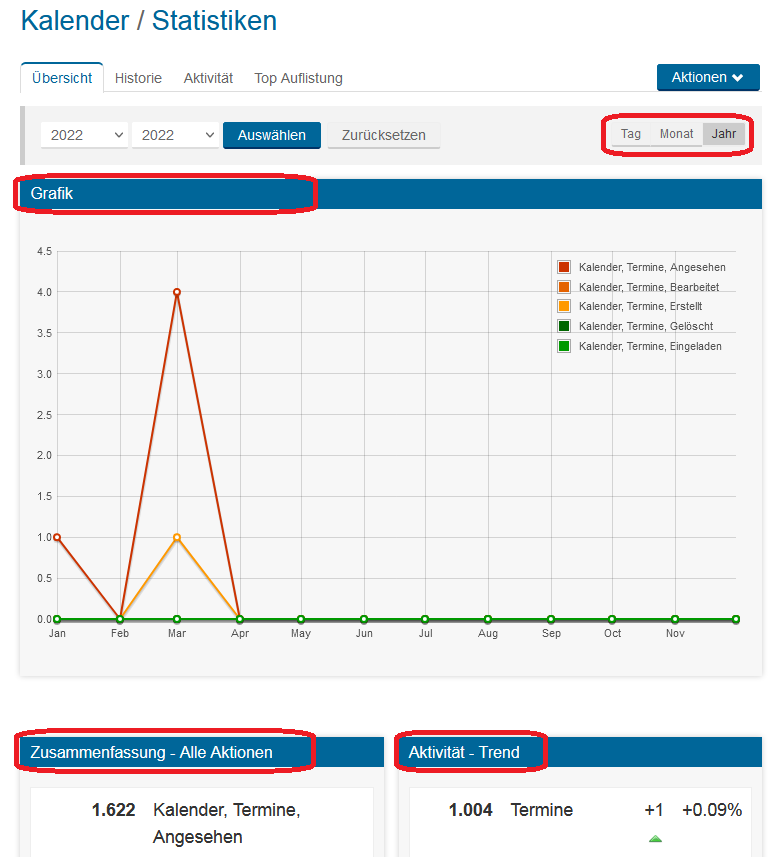Image resolution: width=771 pixels, height=857 pixels.
Task: Click the dark green Gelöscht legend swatch
Action: [x=564, y=326]
